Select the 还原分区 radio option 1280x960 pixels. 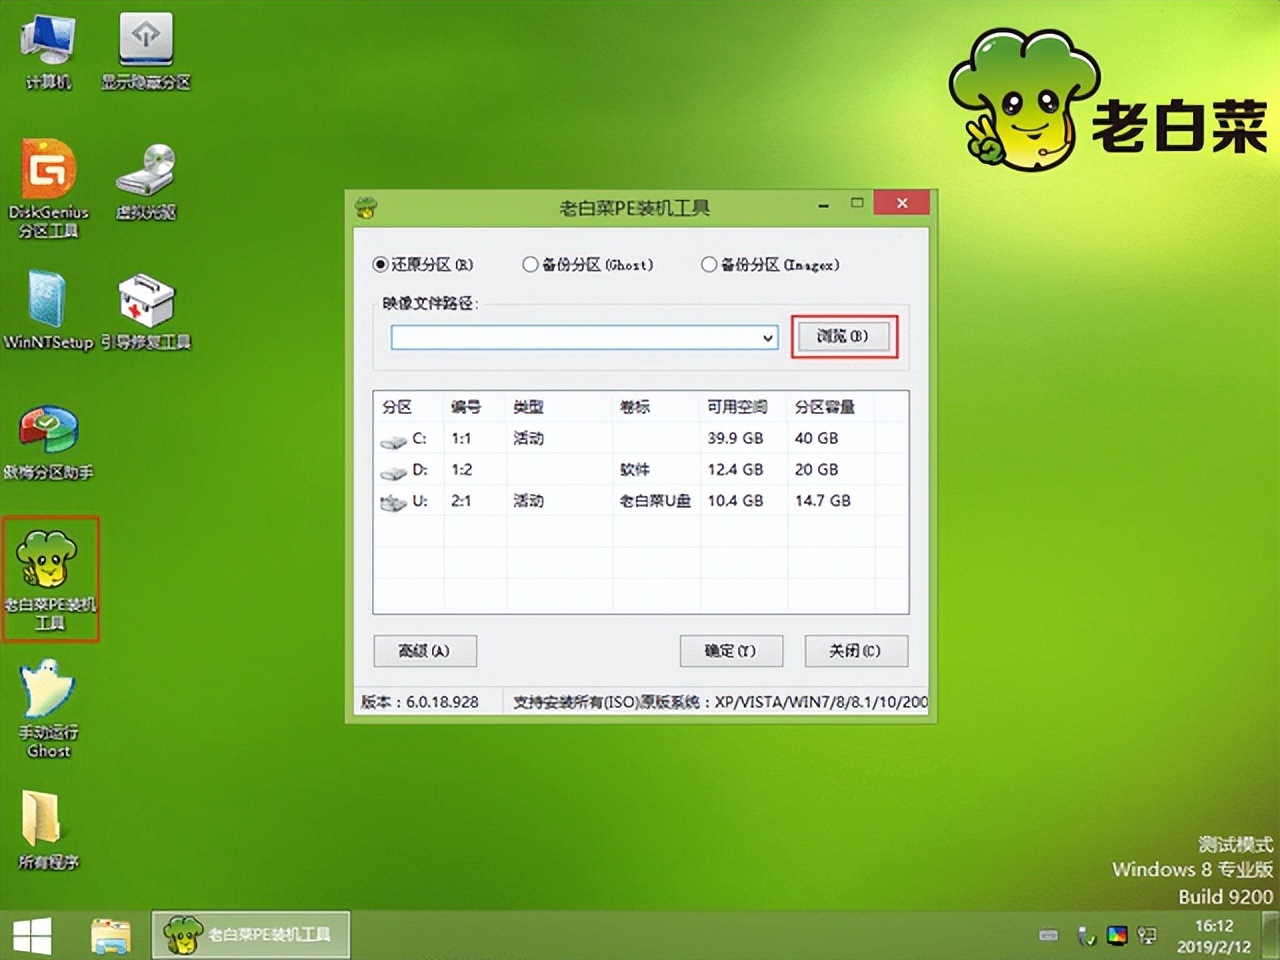pyautogui.click(x=380, y=264)
